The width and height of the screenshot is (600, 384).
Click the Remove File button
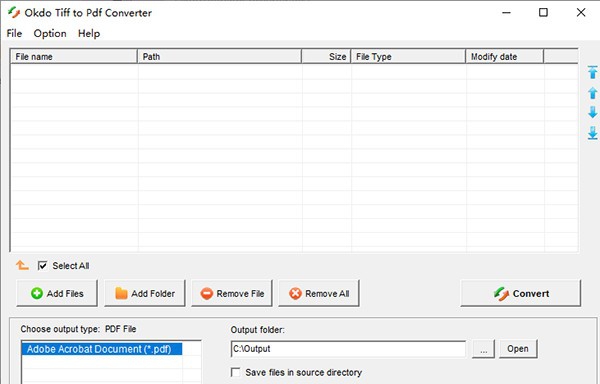click(x=232, y=293)
